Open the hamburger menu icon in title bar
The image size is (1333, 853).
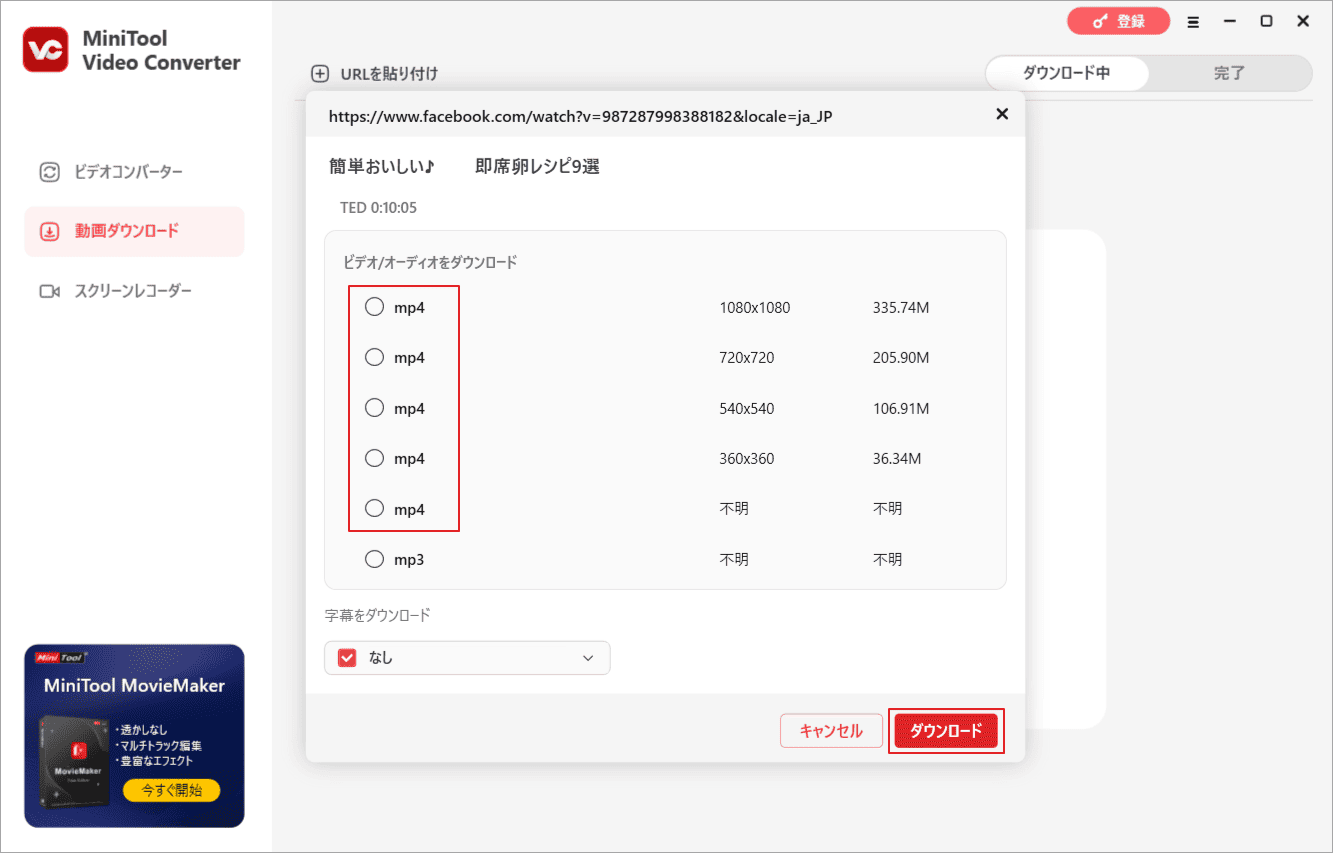point(1193,21)
